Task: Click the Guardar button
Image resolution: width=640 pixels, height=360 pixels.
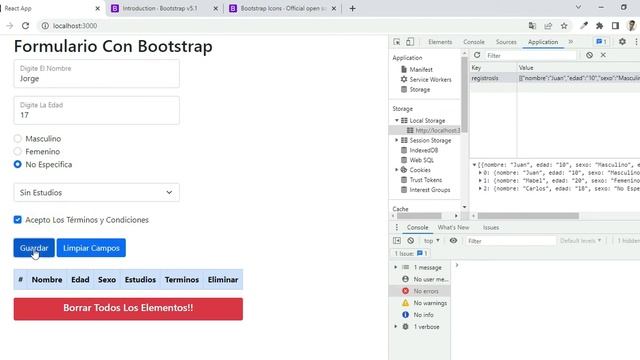Action: click(34, 248)
